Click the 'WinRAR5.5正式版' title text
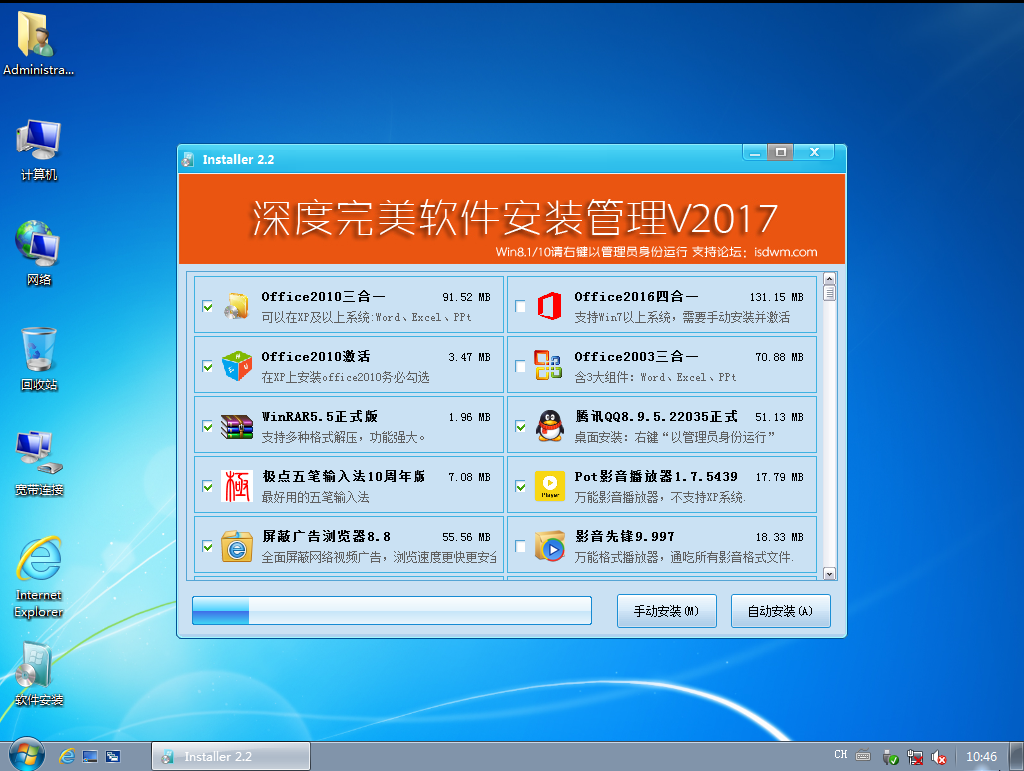Image resolution: width=1024 pixels, height=771 pixels. (x=319, y=417)
